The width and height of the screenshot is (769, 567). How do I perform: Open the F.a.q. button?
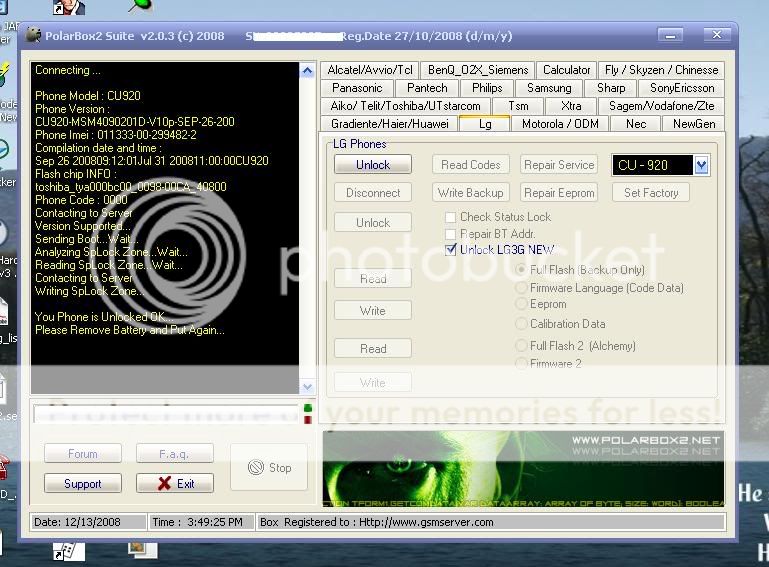tap(175, 454)
